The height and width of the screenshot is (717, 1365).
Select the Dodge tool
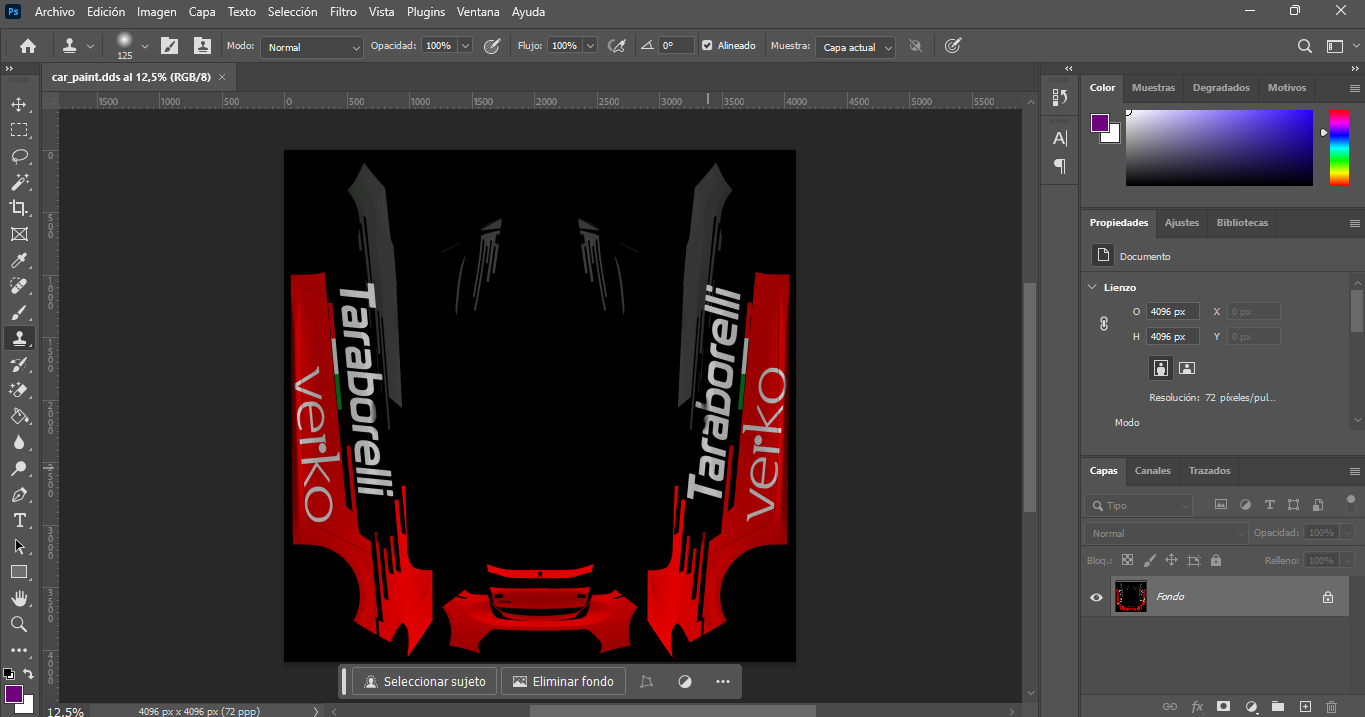(x=19, y=468)
